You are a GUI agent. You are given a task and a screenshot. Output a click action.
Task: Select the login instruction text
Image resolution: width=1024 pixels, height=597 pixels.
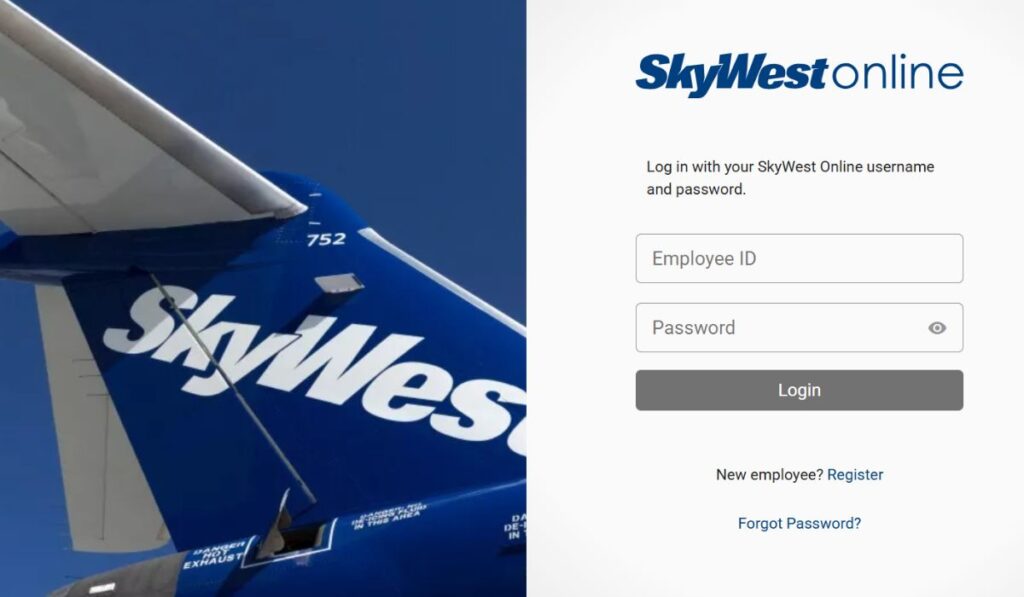tap(790, 178)
